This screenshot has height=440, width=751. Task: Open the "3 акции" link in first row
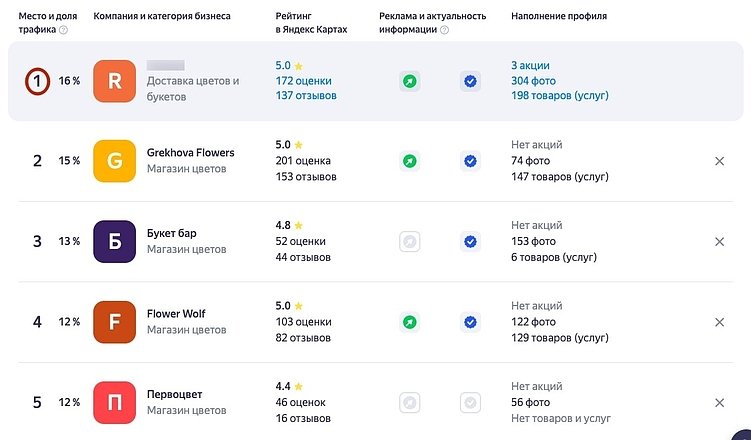point(530,65)
